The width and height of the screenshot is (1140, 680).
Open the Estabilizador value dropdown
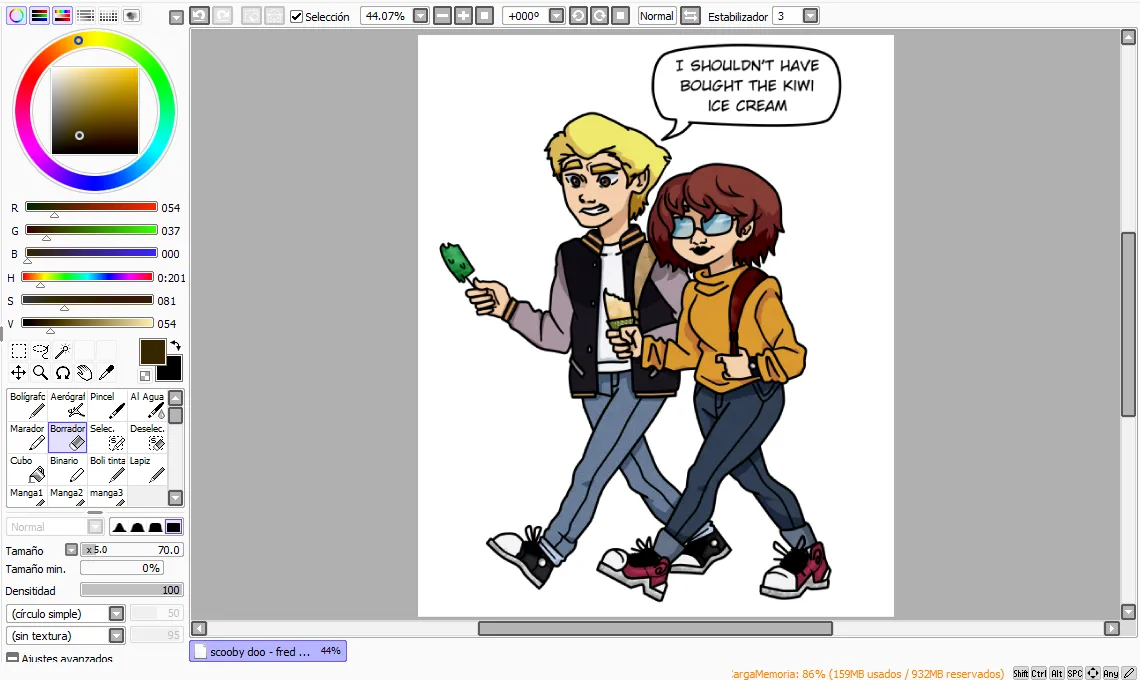[x=811, y=16]
